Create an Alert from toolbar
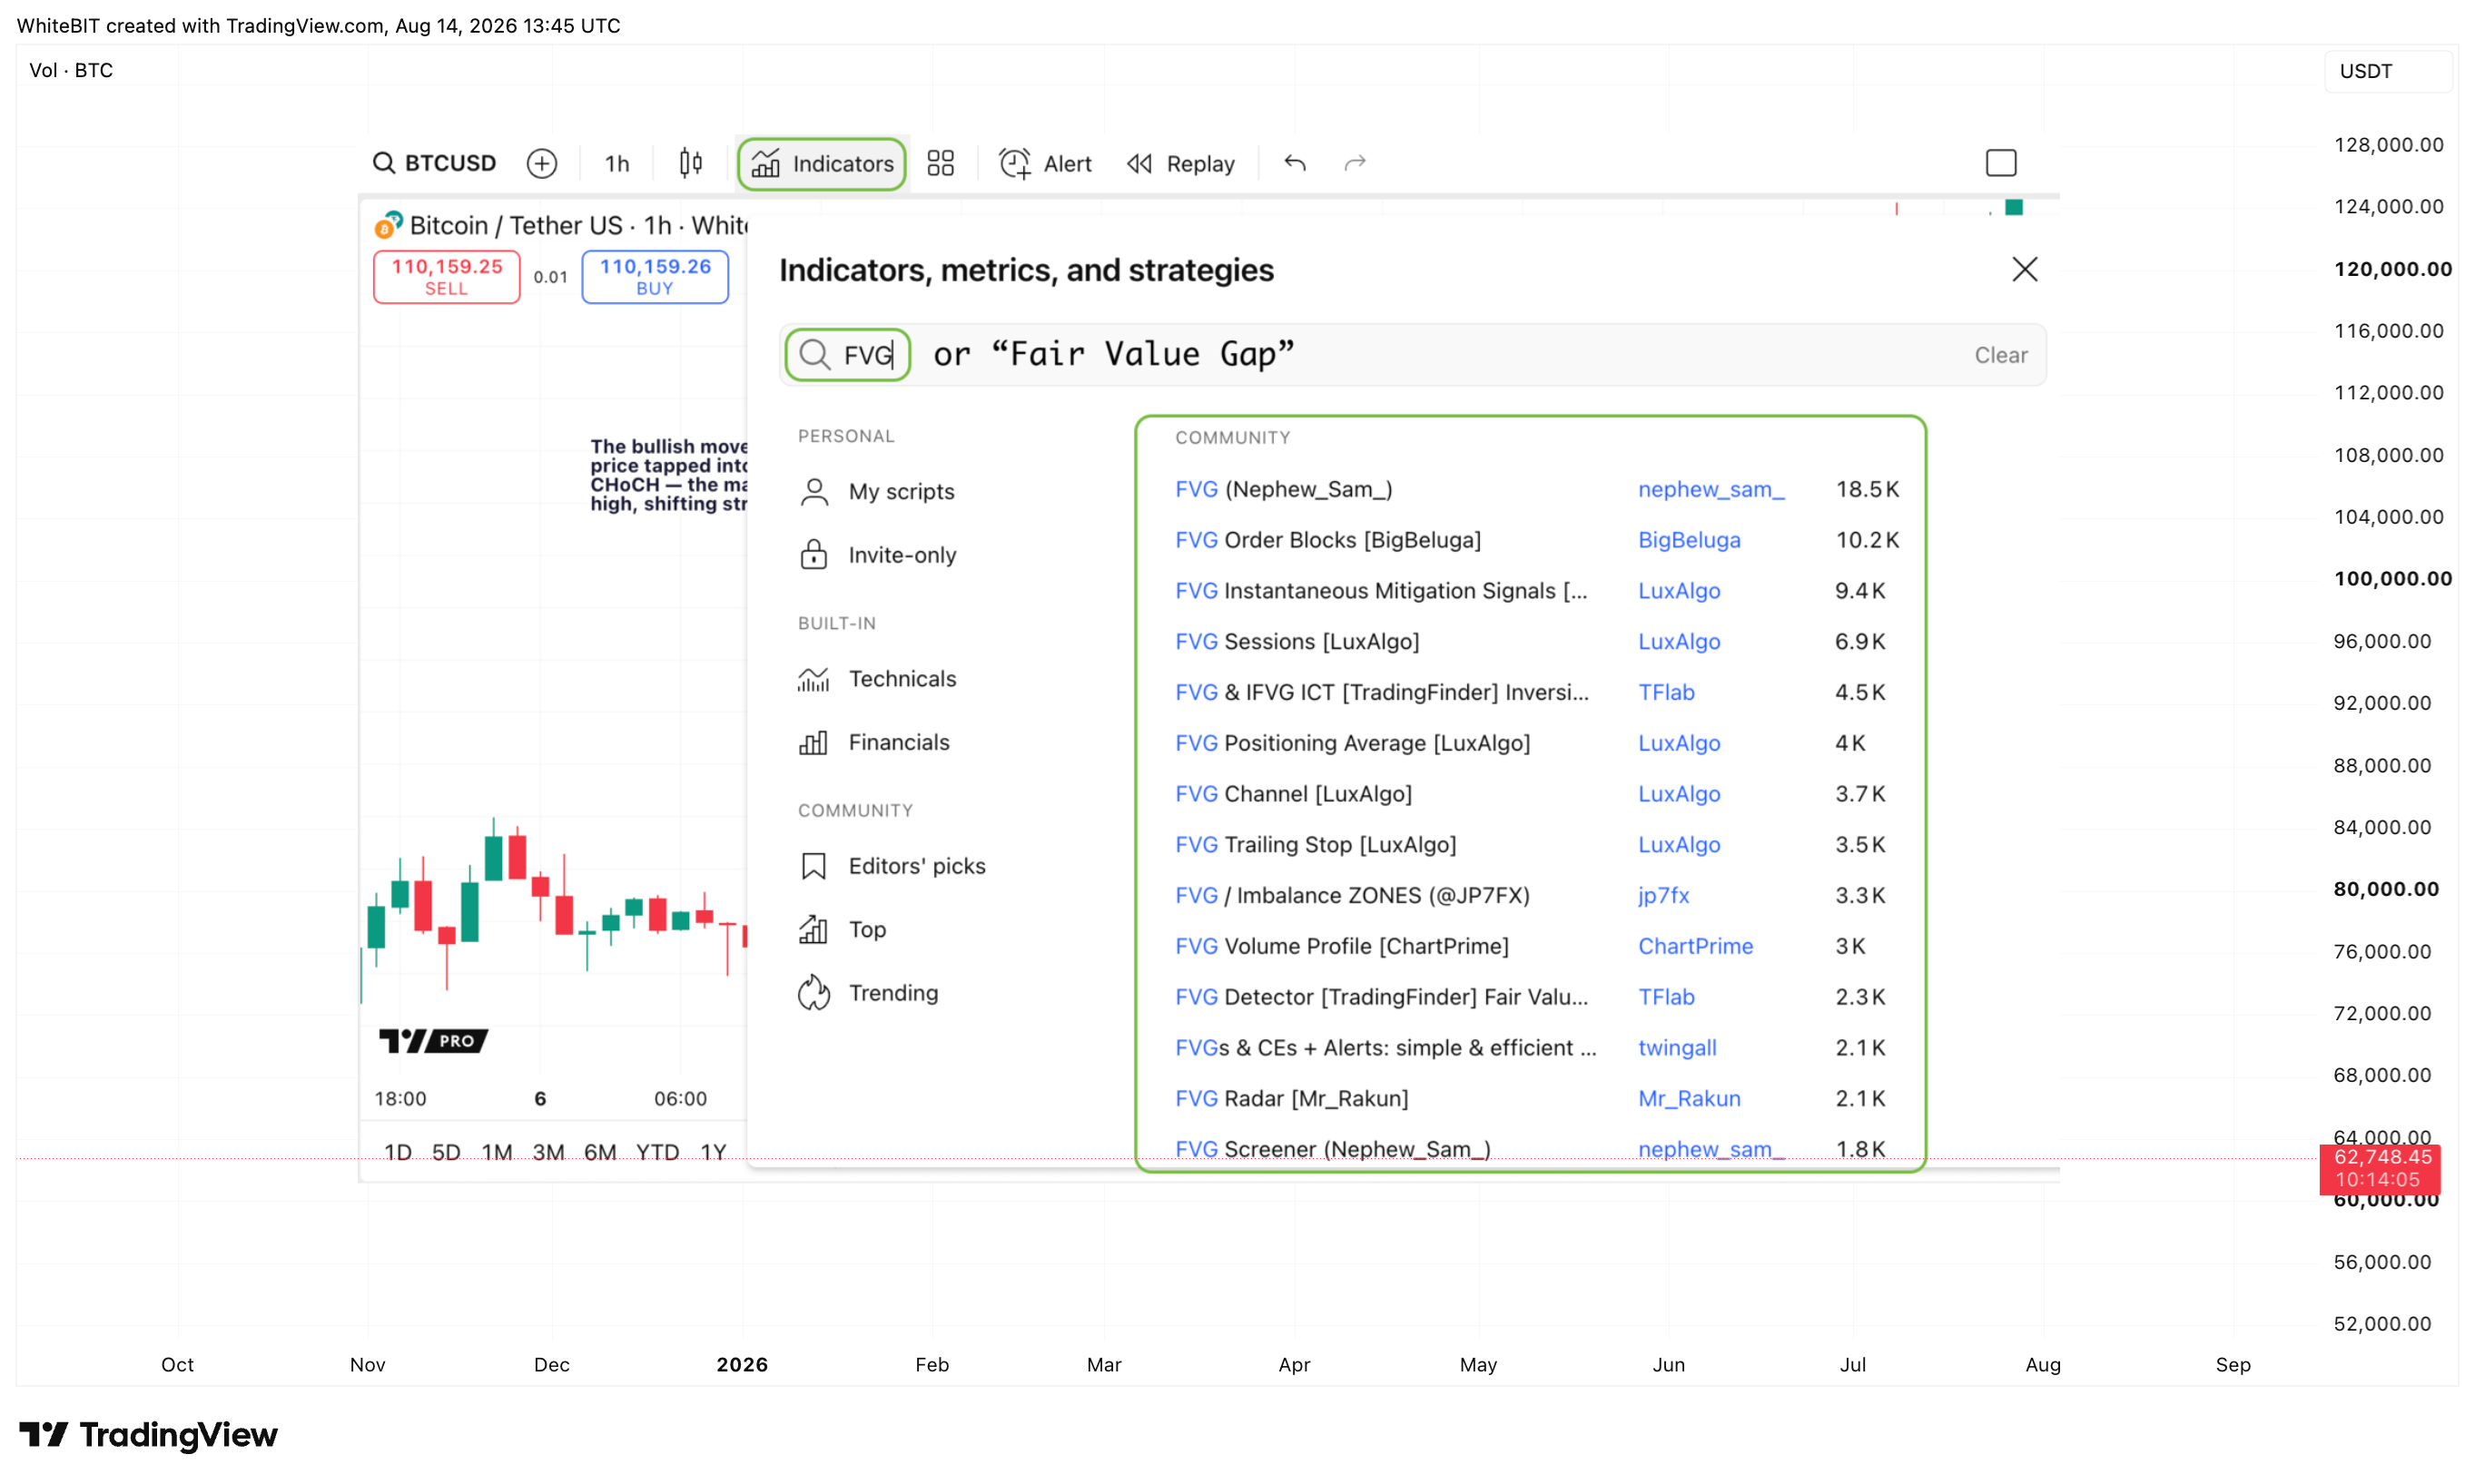2475x1484 pixels. 1045,163
